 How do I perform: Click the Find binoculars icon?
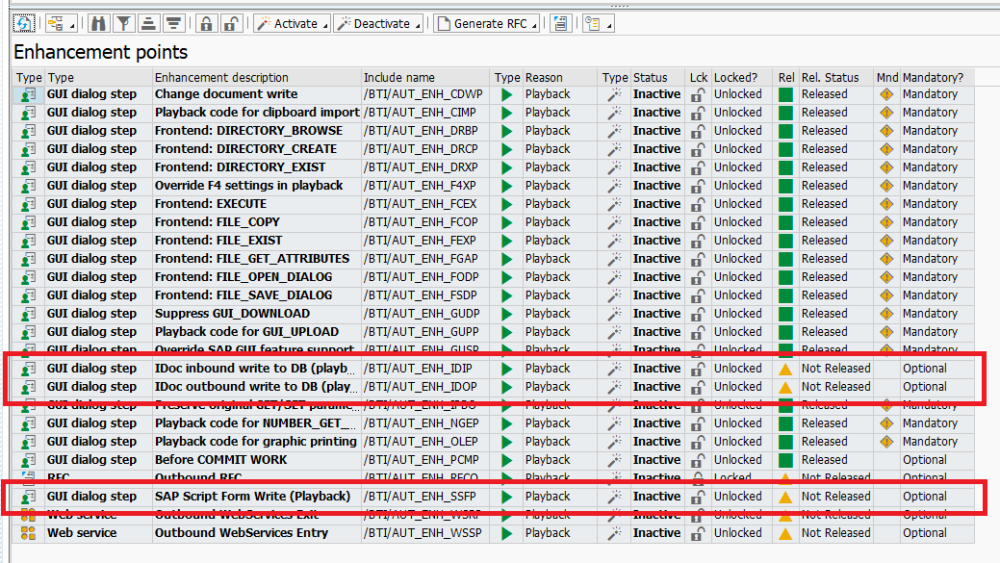(x=98, y=24)
